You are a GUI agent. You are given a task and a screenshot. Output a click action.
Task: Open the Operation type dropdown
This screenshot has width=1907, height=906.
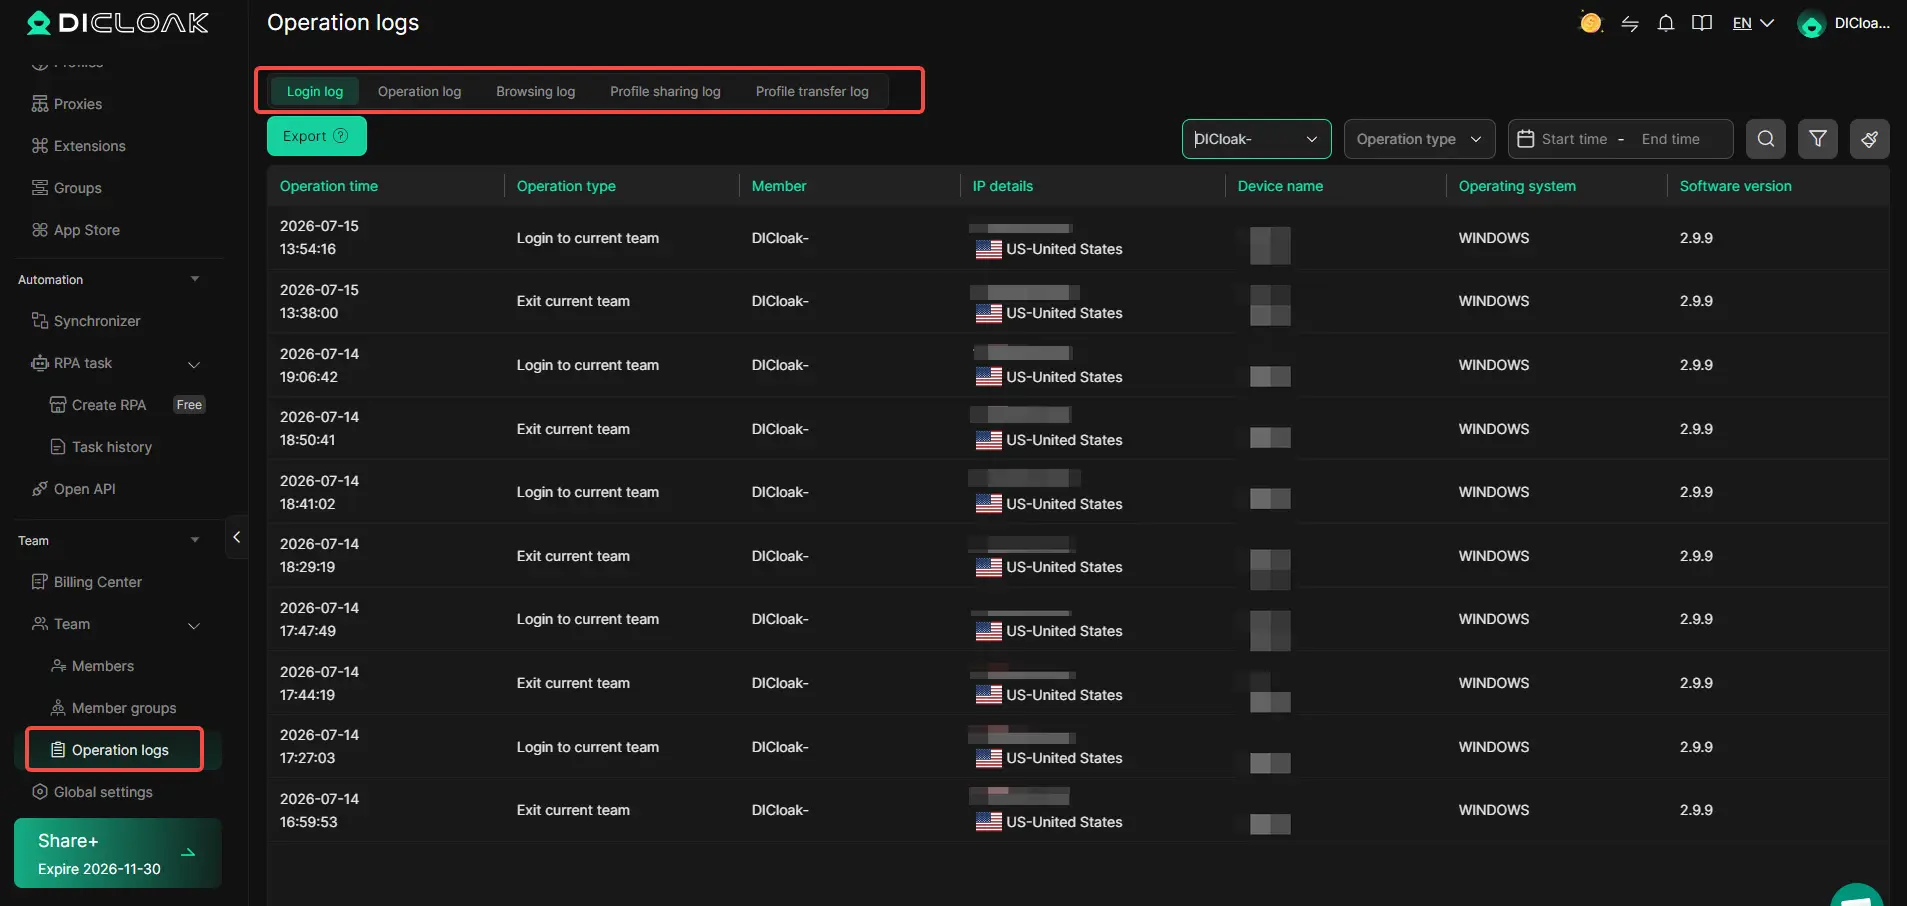[1419, 139]
